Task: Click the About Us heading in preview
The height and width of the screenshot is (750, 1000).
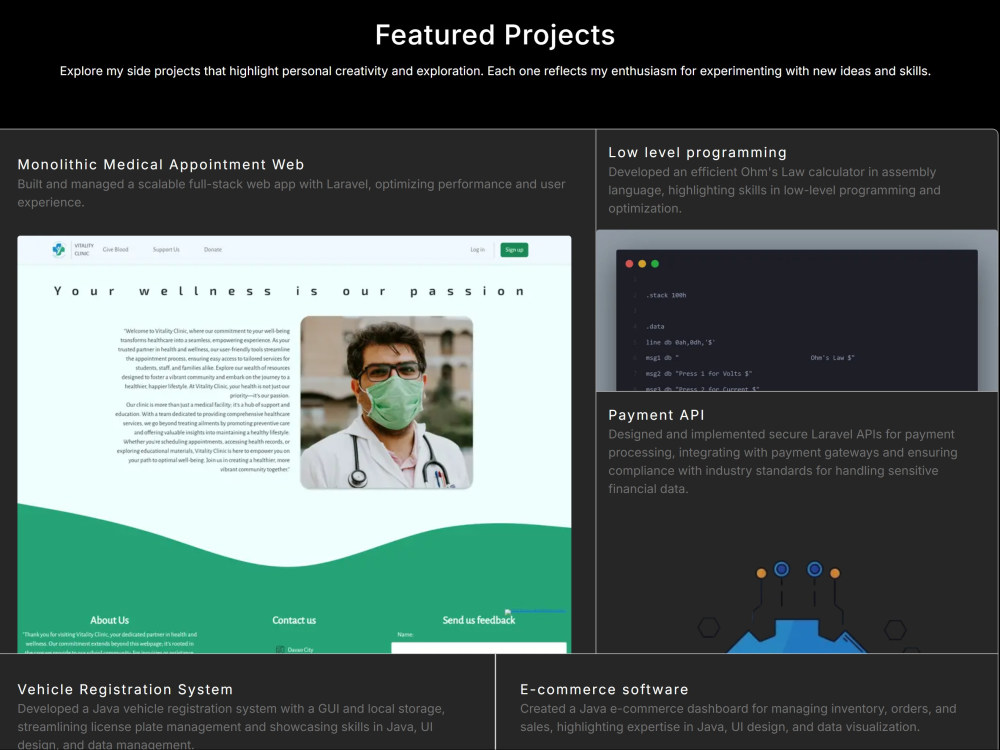Action: click(x=110, y=620)
